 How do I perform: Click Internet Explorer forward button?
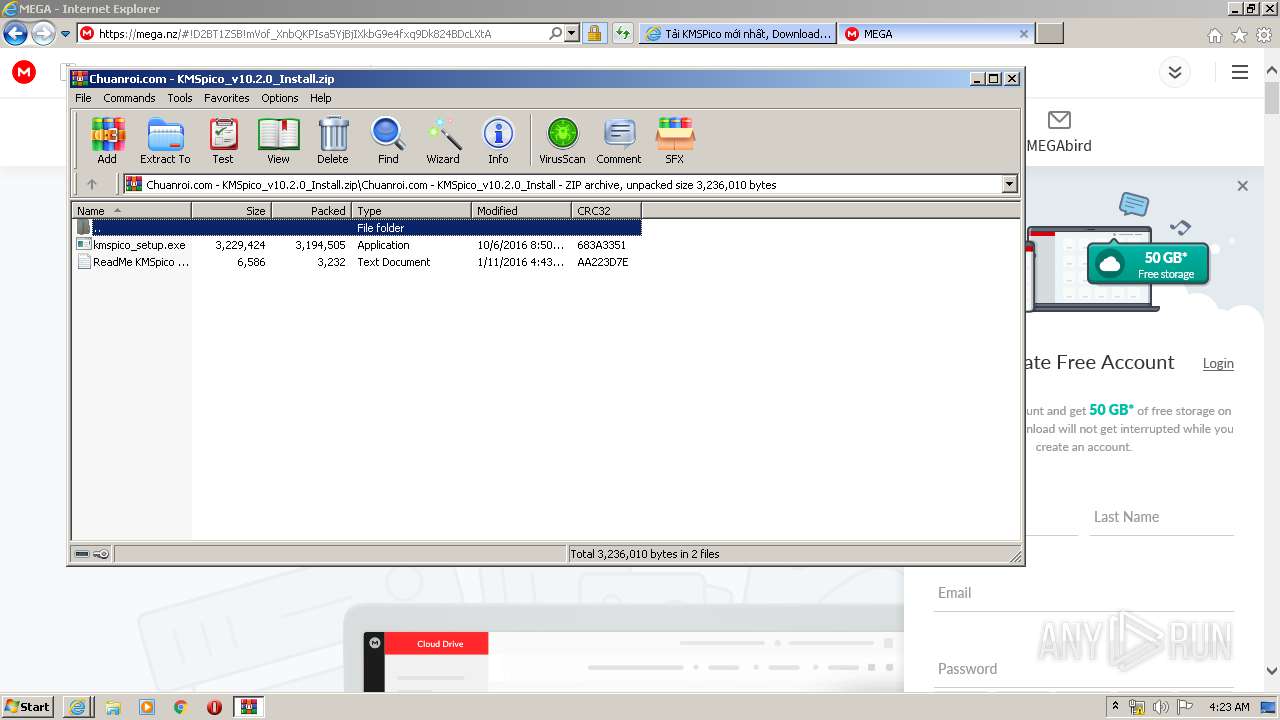pos(43,33)
